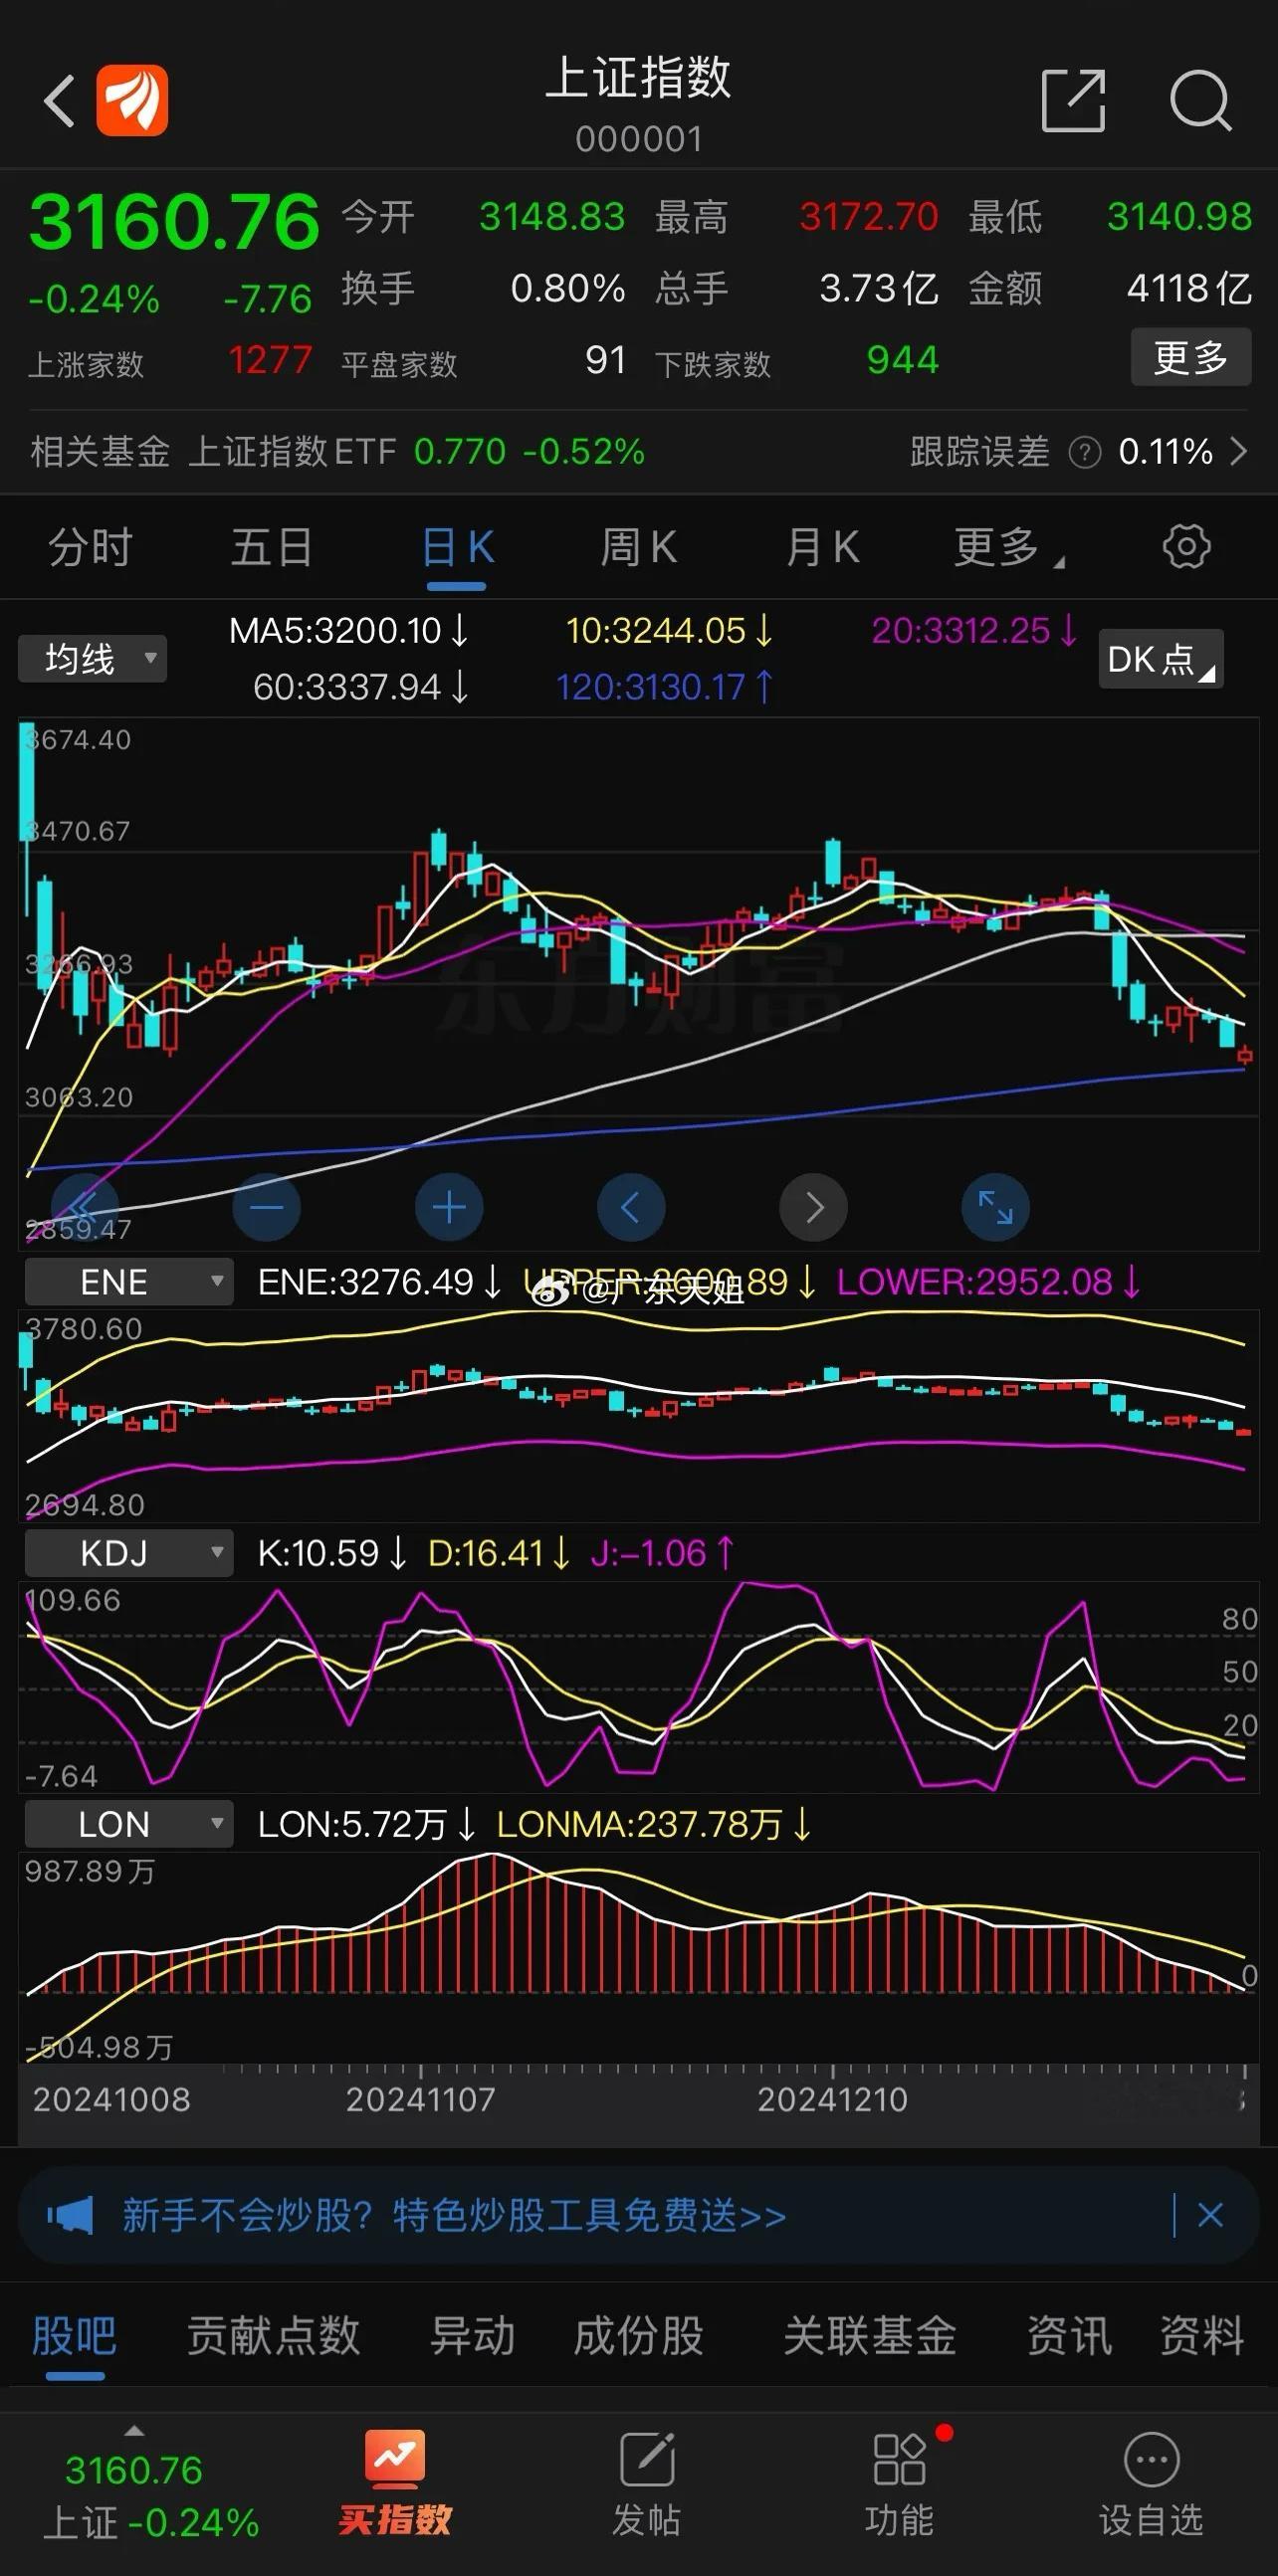Image resolution: width=1278 pixels, height=2576 pixels.
Task: Tap the 20:3312.25 moving average value
Action: click(974, 631)
